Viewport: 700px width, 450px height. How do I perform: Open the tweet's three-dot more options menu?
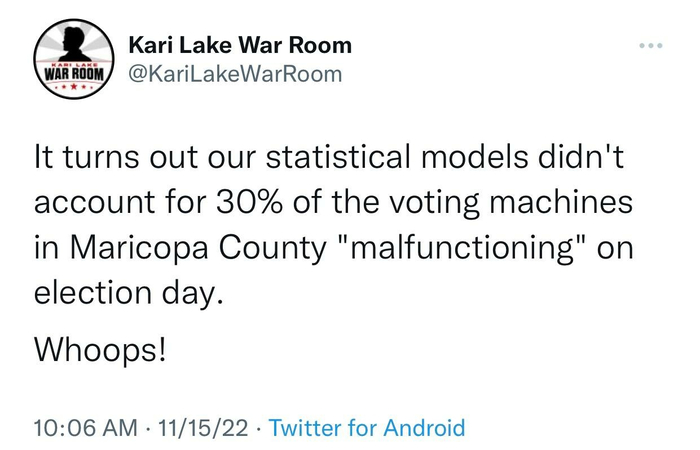coord(650,47)
